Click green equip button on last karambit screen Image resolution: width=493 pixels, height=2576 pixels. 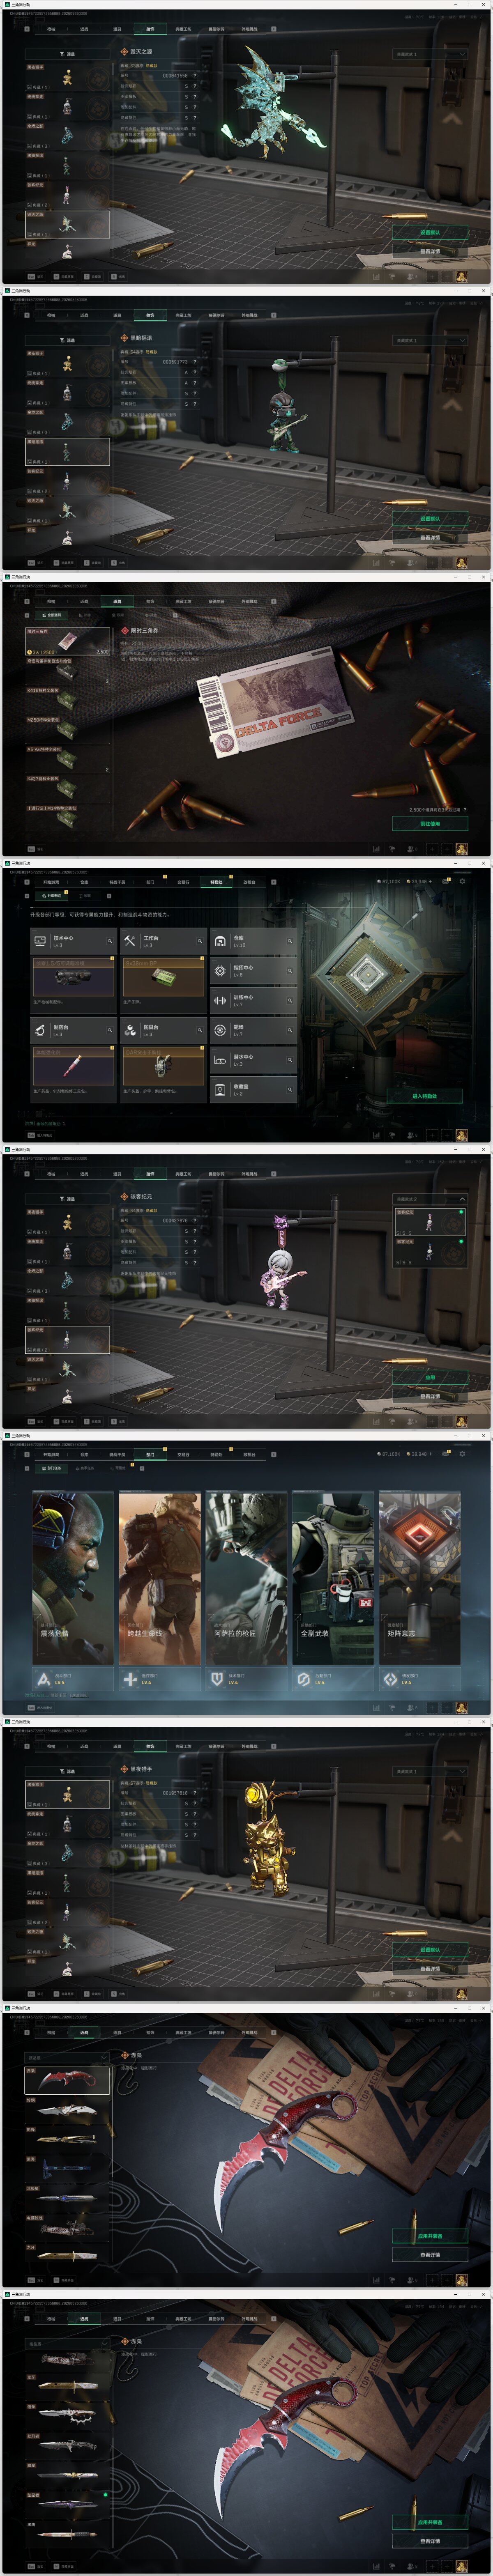tap(430, 2522)
